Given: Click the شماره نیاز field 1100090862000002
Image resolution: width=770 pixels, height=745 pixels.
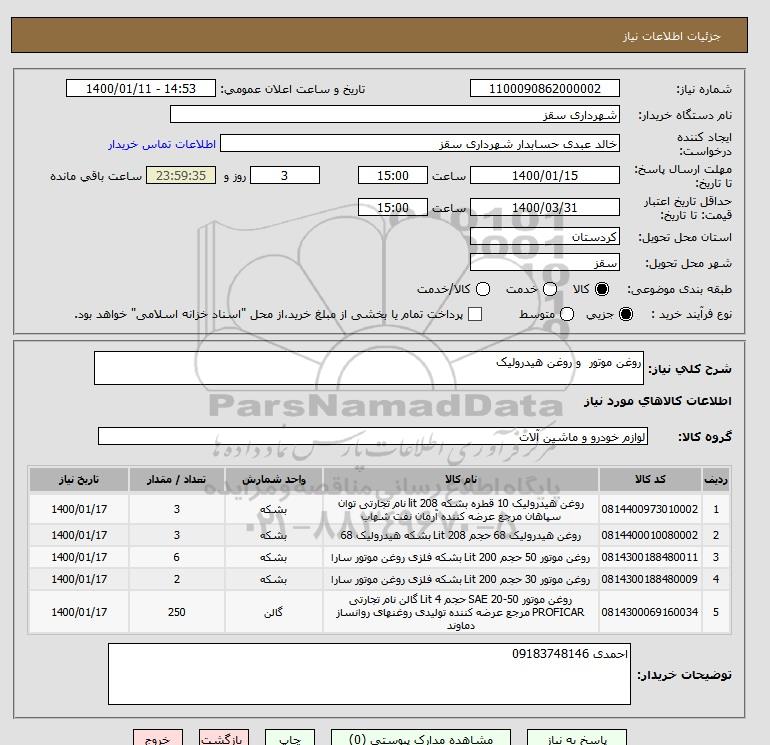Looking at the screenshot, I should coord(545,88).
